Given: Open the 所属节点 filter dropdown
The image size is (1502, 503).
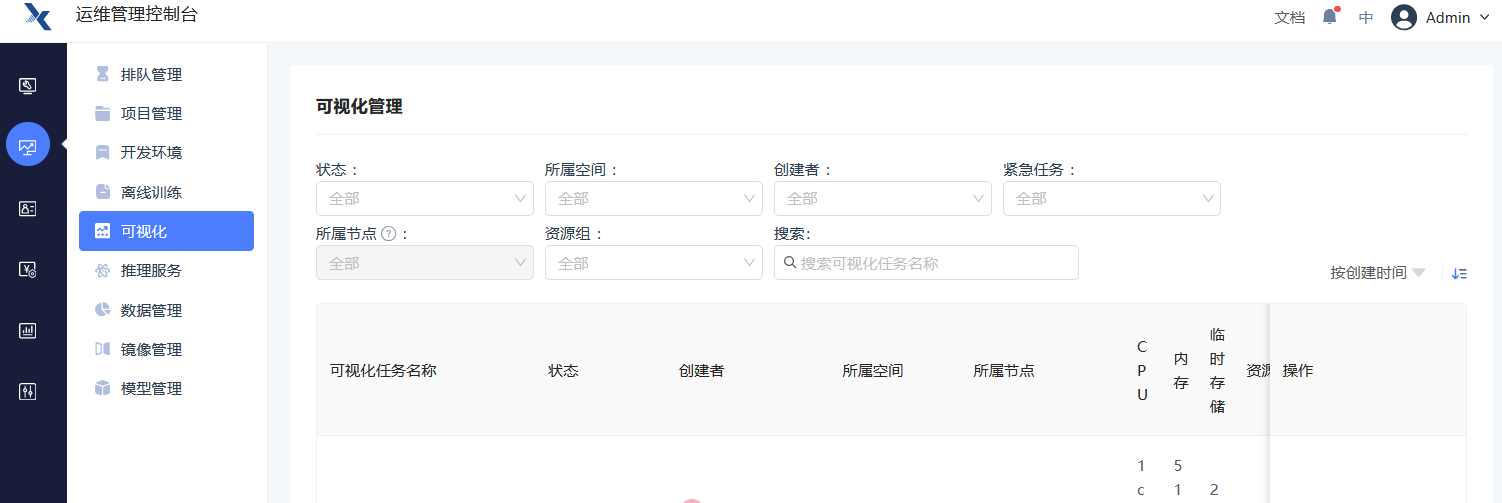Looking at the screenshot, I should [425, 262].
